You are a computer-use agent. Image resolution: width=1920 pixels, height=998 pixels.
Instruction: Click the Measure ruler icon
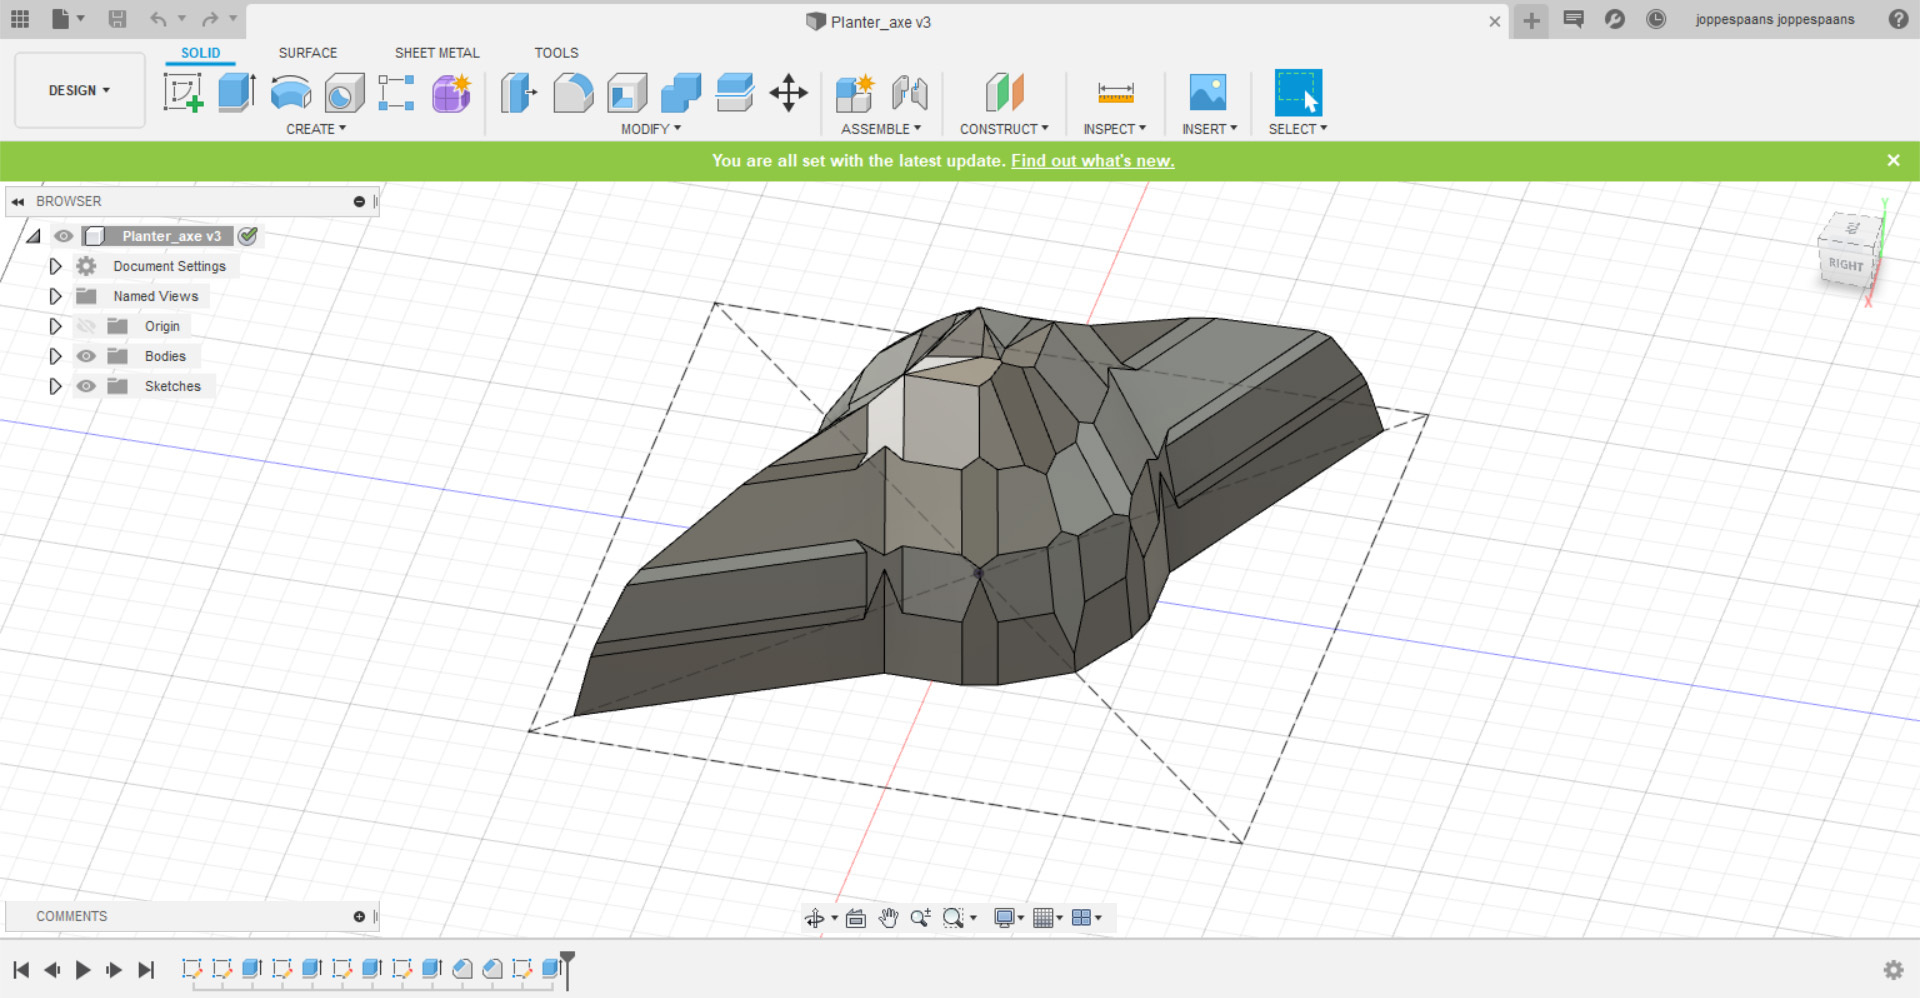pyautogui.click(x=1115, y=93)
